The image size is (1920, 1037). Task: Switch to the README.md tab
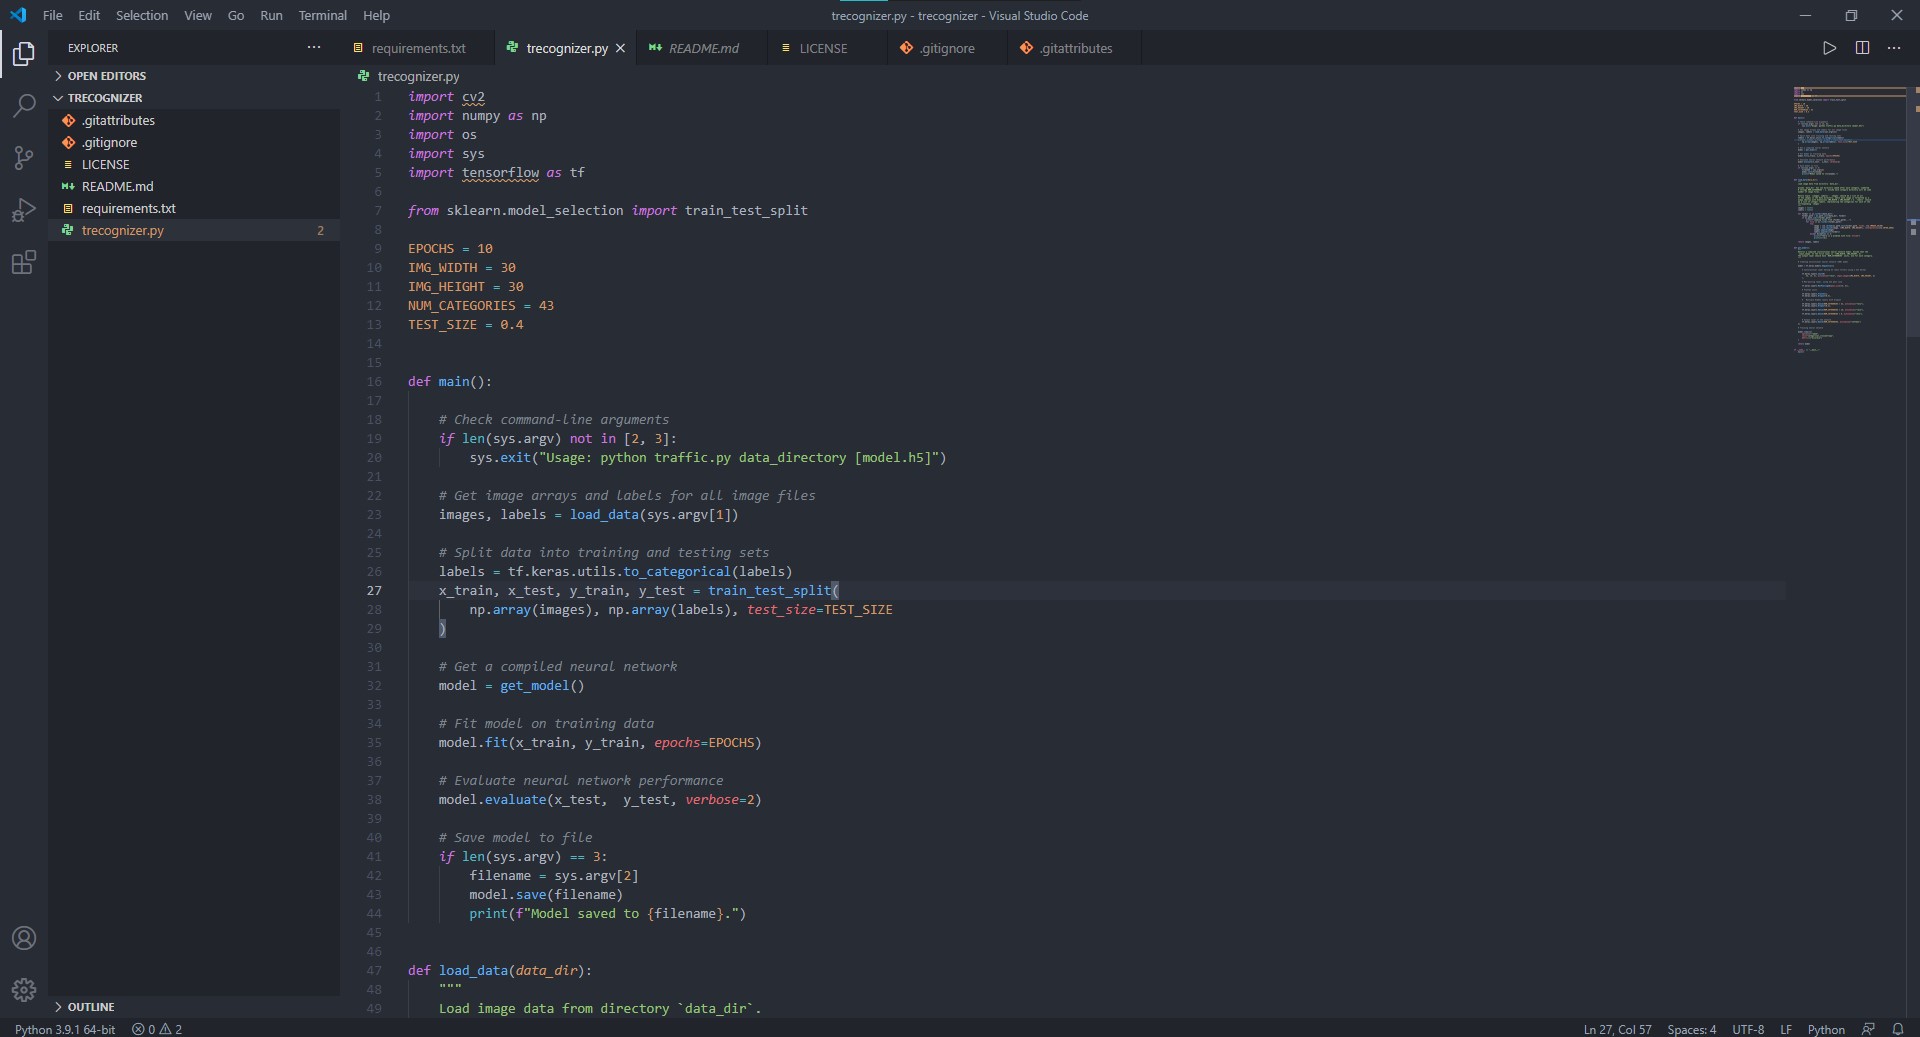coord(703,48)
